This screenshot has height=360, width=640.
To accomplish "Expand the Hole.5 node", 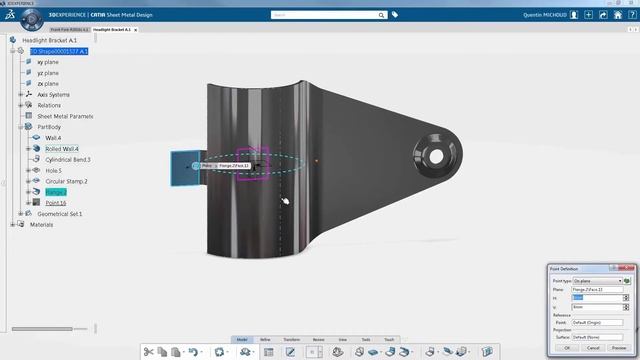I will pos(28,171).
